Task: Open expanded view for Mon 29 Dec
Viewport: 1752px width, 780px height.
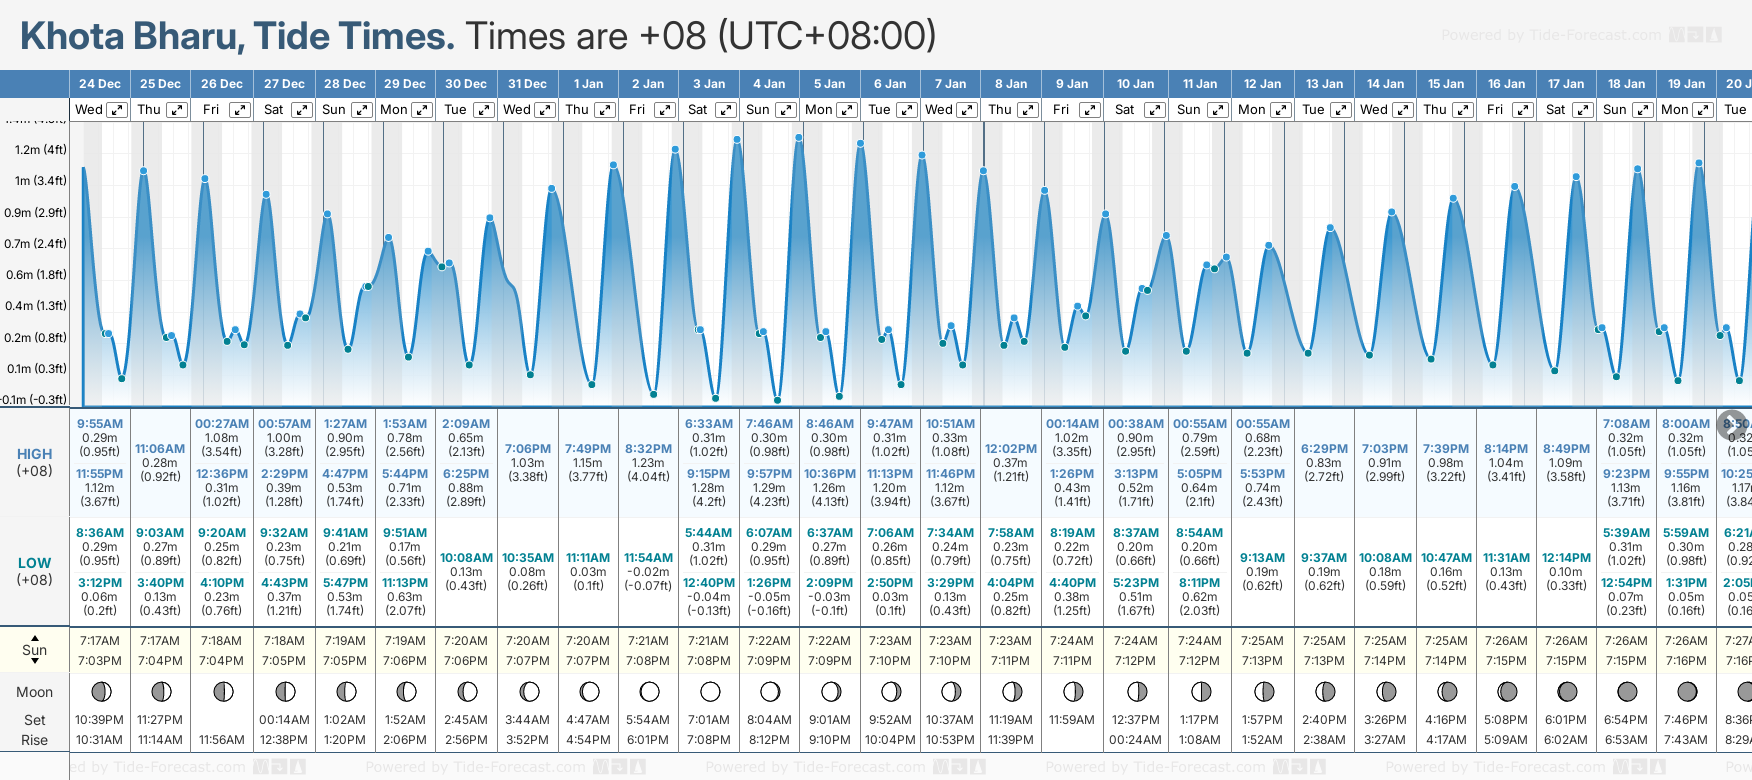Action: point(422,110)
